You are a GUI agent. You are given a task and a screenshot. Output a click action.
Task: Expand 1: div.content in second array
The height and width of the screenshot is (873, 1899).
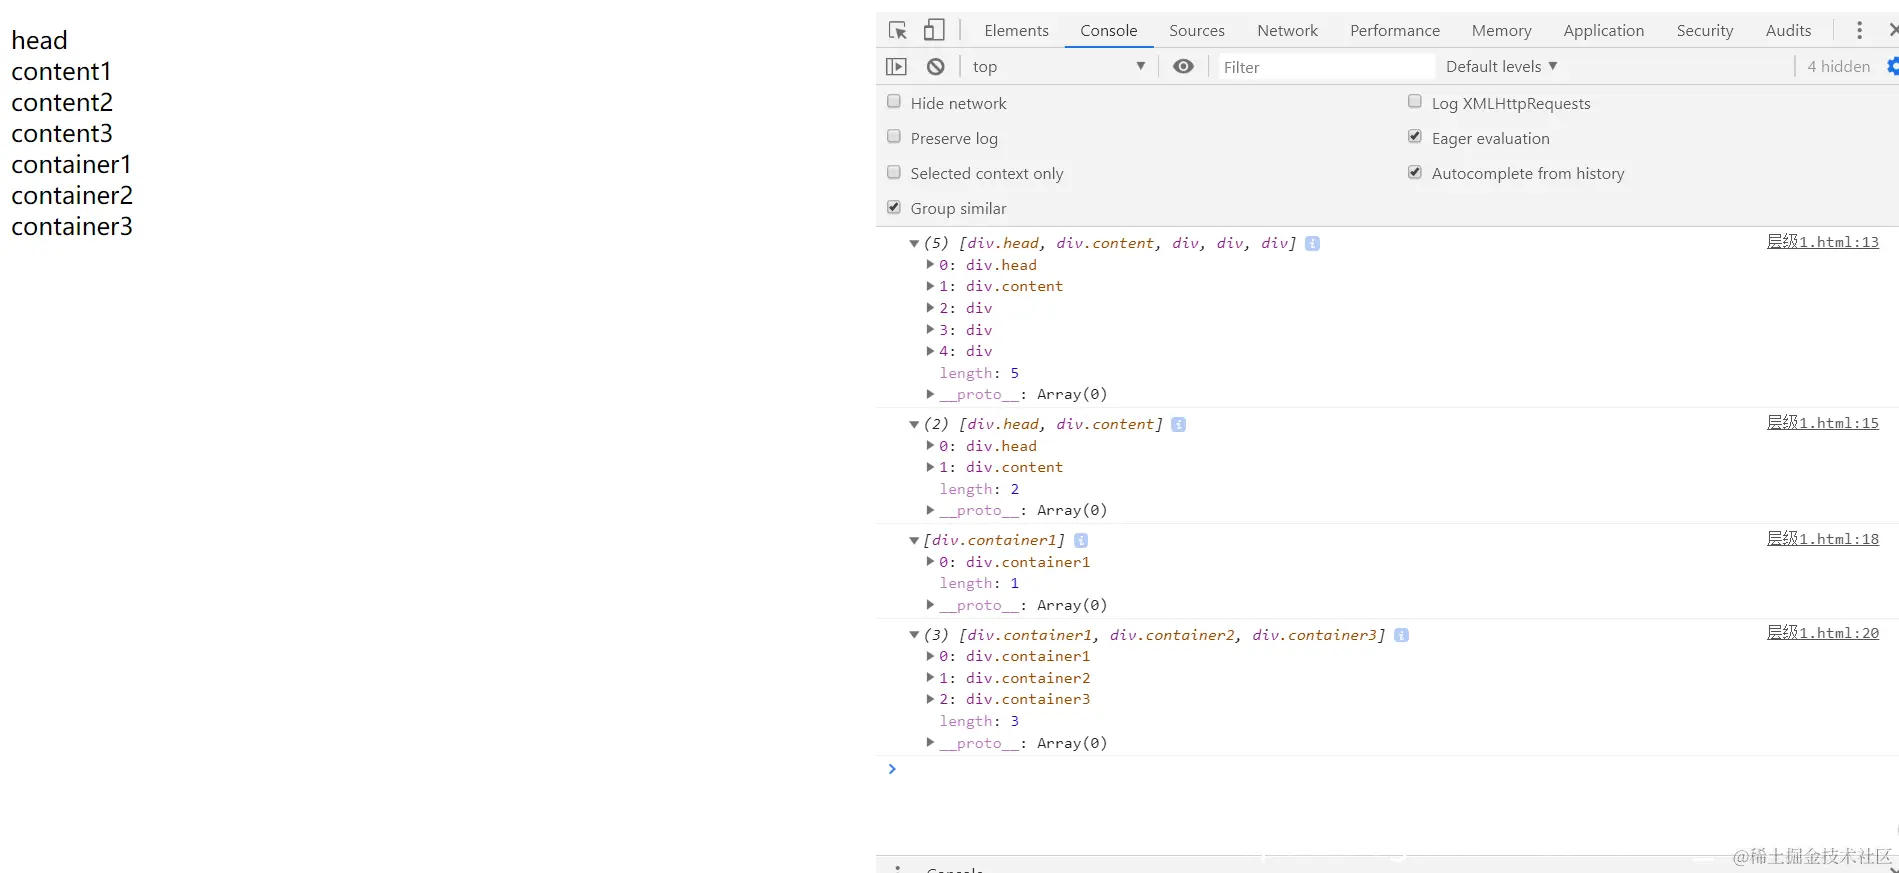tap(930, 467)
